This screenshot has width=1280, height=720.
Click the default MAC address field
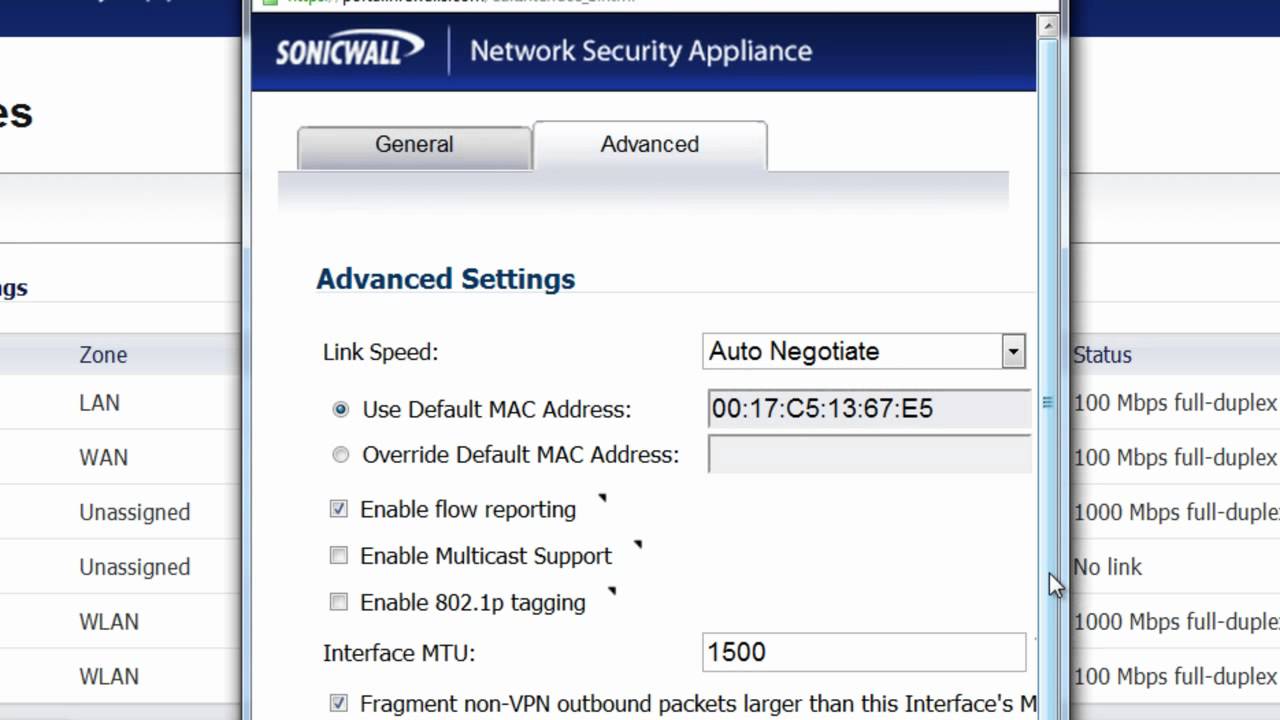pos(868,409)
